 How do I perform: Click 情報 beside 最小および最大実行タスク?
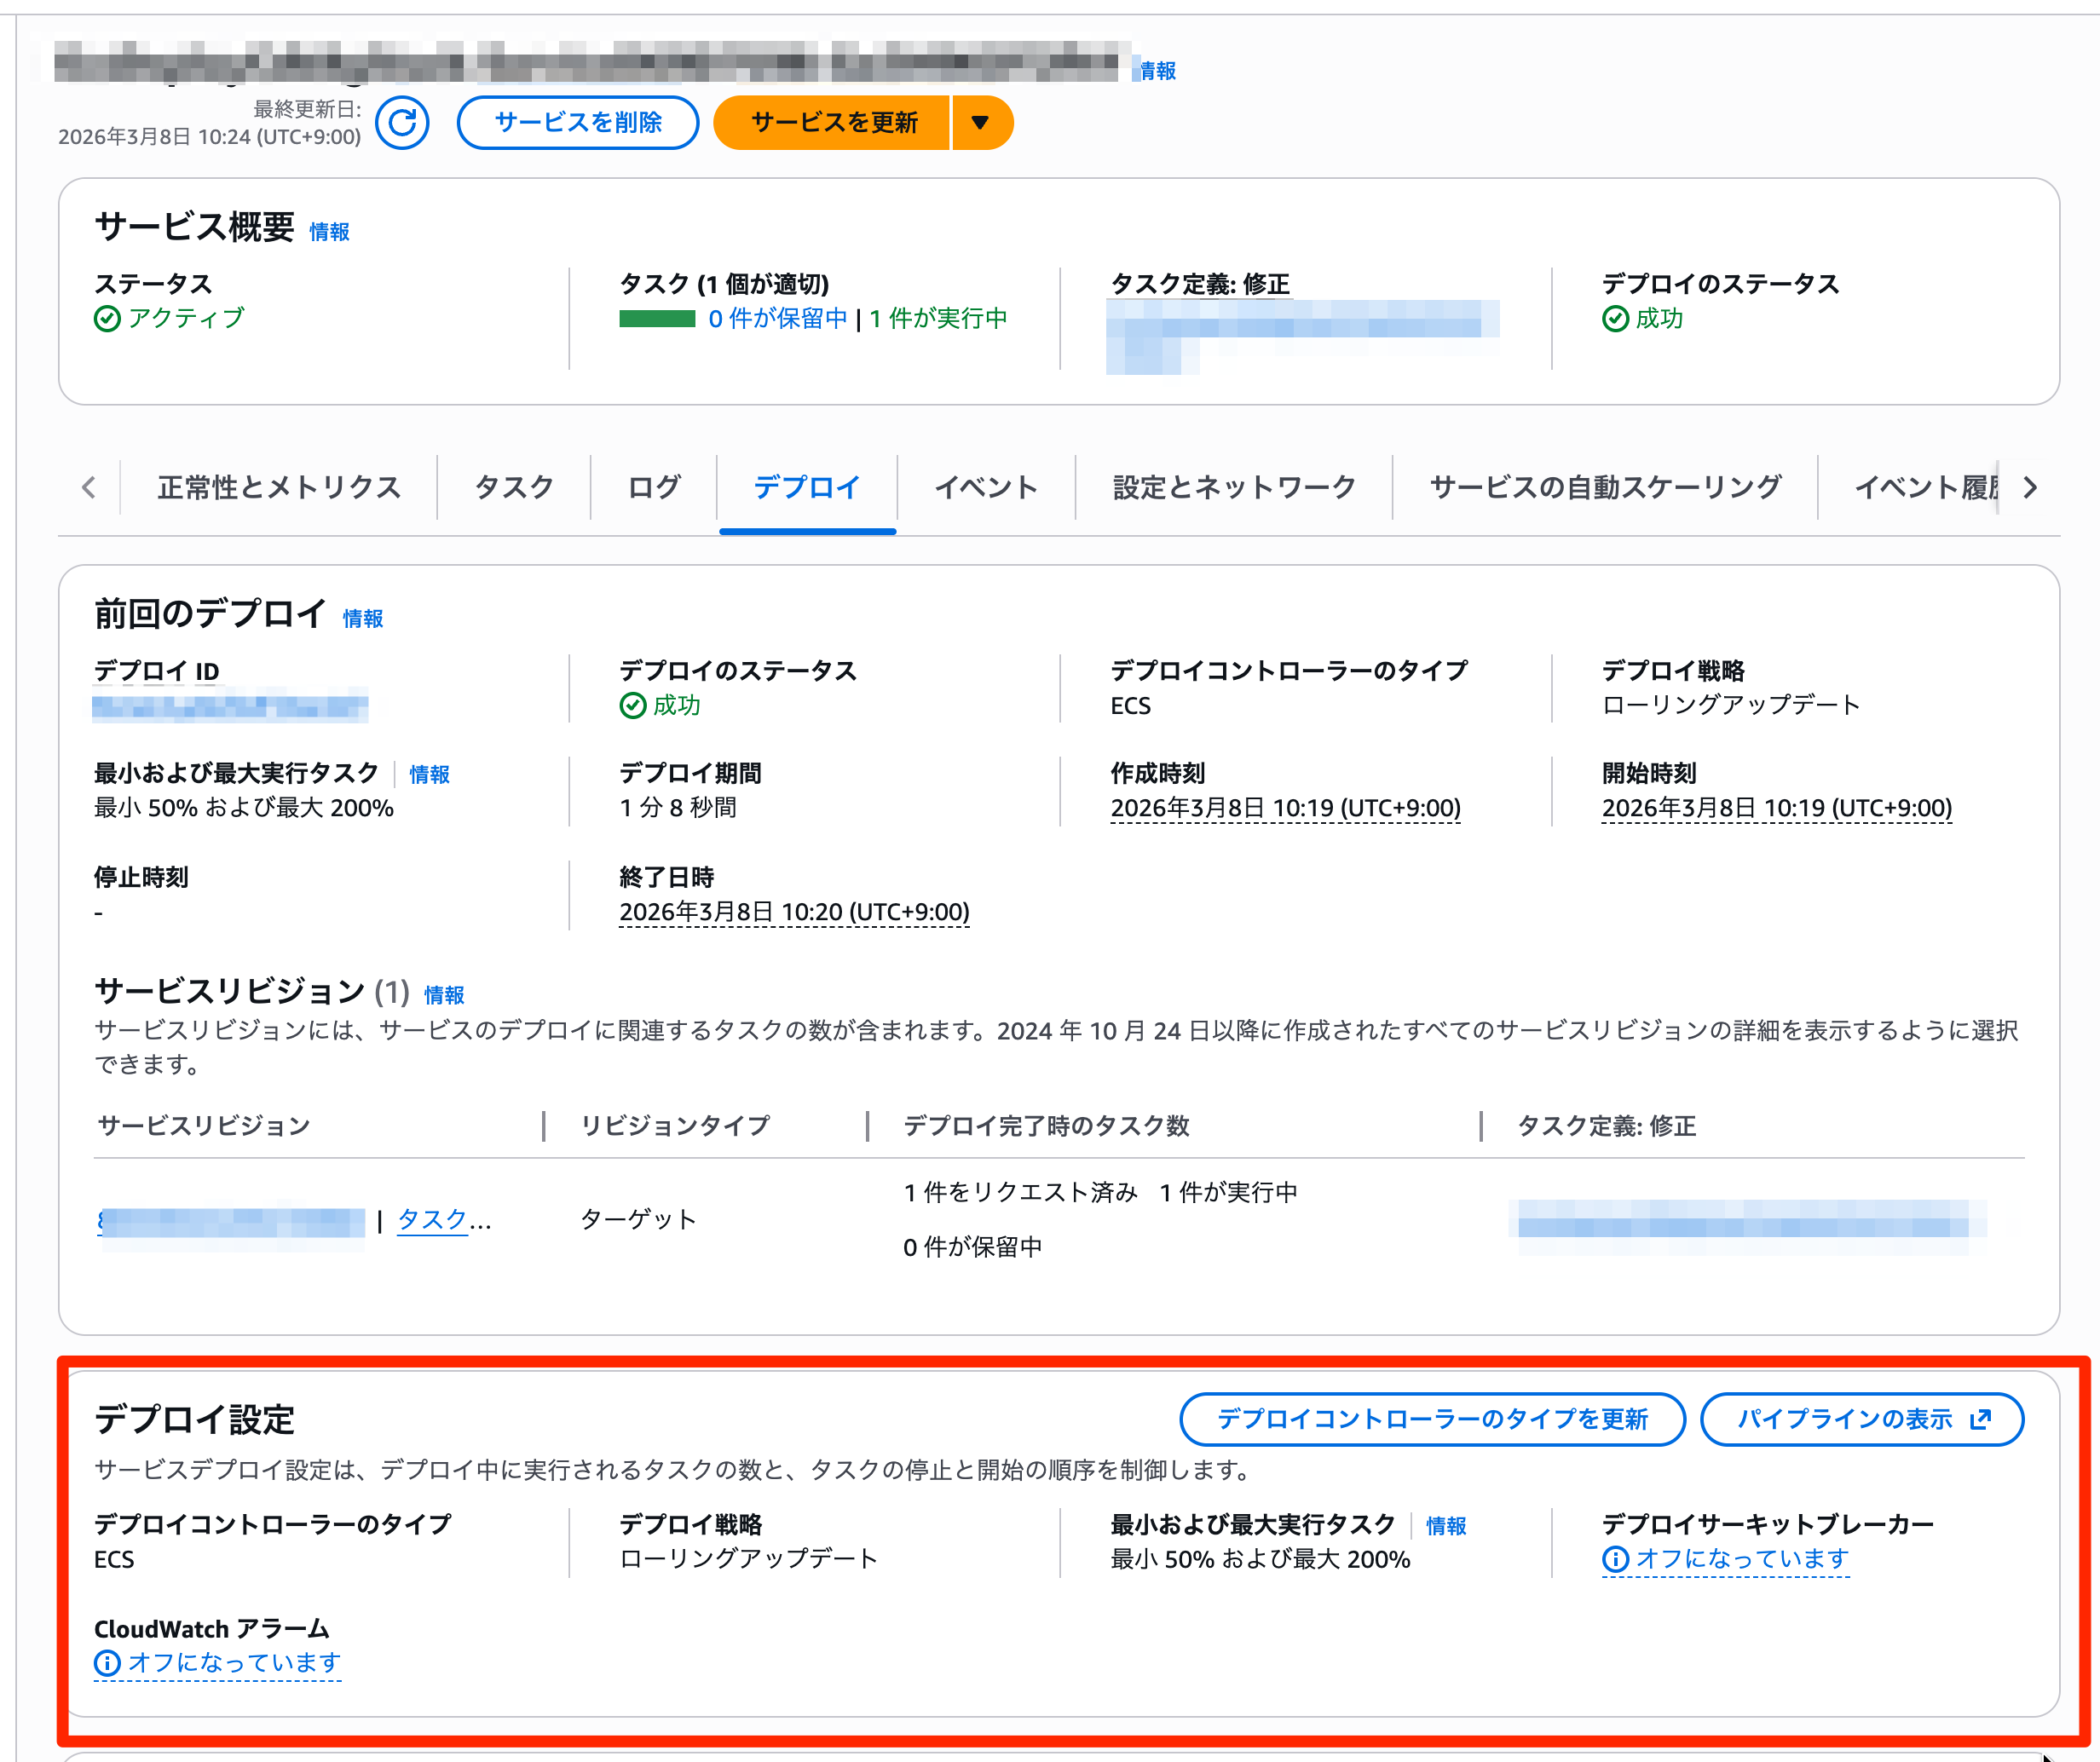(x=430, y=773)
